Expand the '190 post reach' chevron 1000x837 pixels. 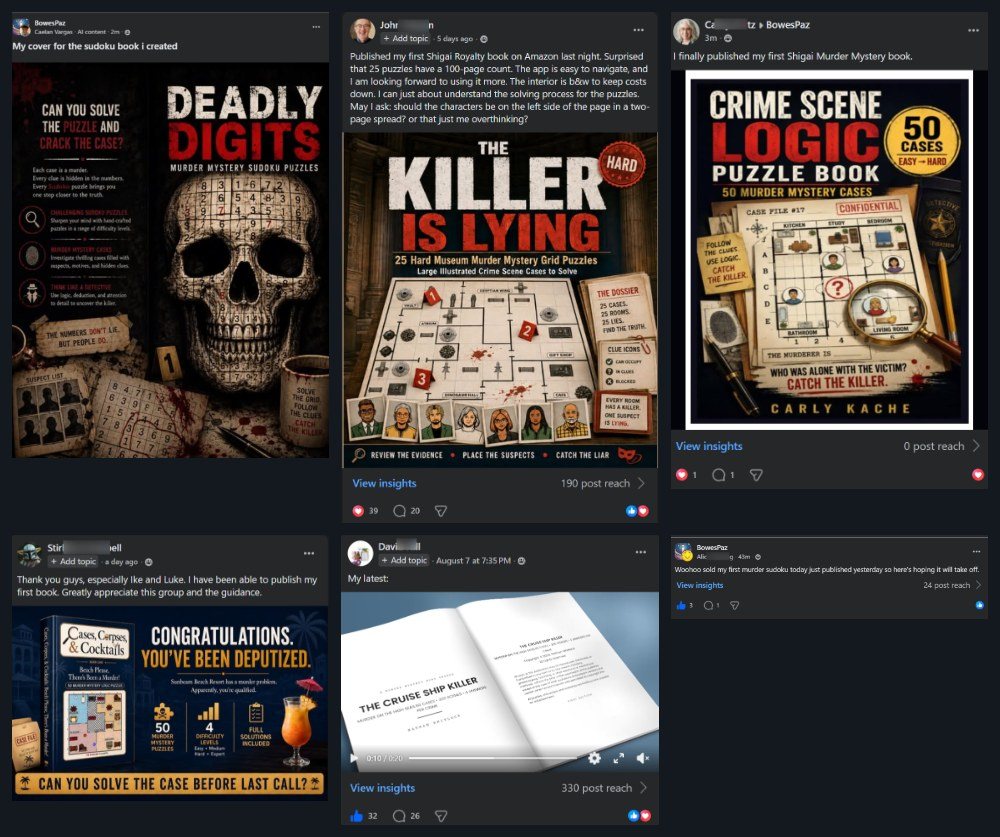click(x=641, y=484)
